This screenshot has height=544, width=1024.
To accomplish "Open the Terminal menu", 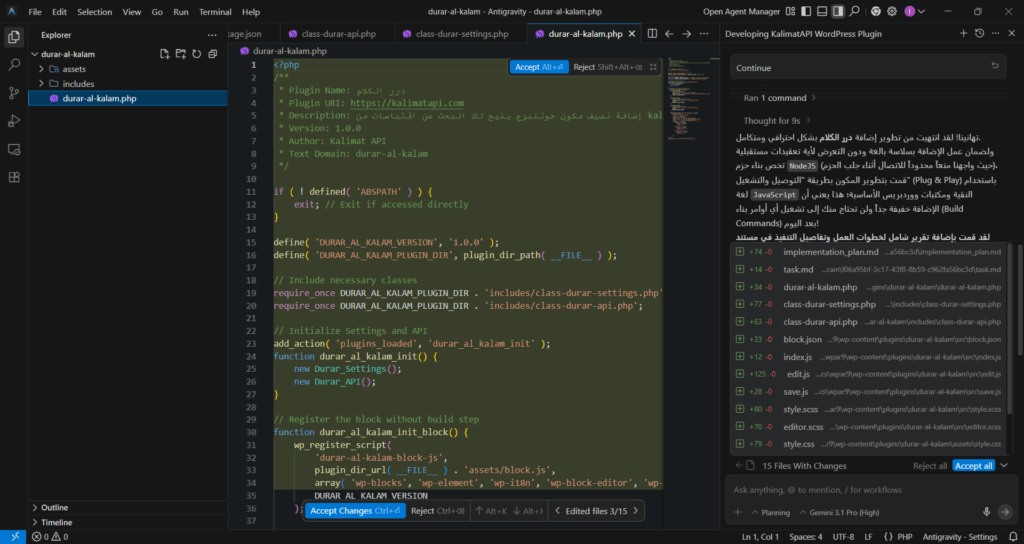I will (x=215, y=12).
